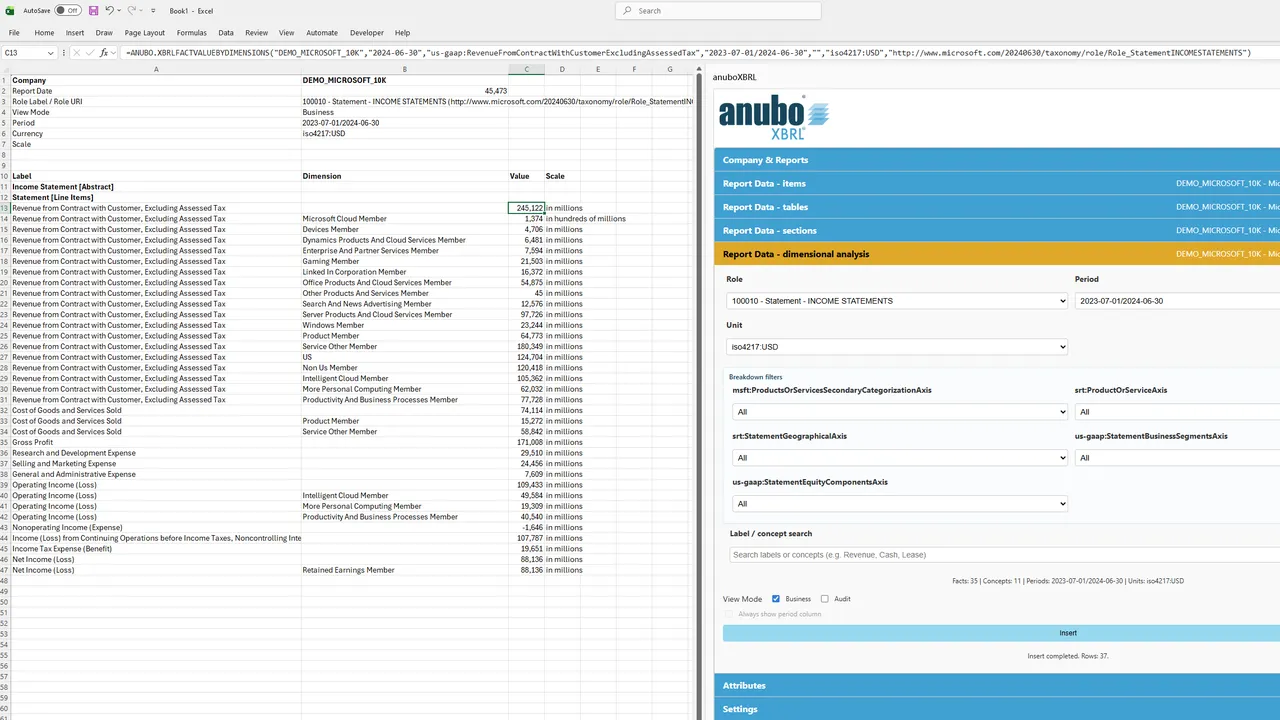The image size is (1280, 720).
Task: Expand the Settings section
Action: [997, 709]
